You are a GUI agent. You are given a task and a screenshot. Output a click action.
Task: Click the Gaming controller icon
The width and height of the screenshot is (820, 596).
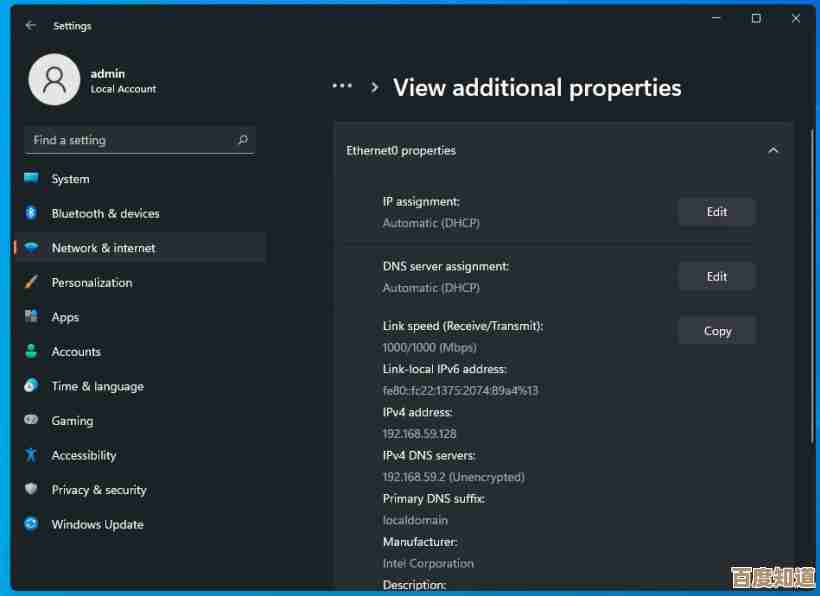click(31, 421)
